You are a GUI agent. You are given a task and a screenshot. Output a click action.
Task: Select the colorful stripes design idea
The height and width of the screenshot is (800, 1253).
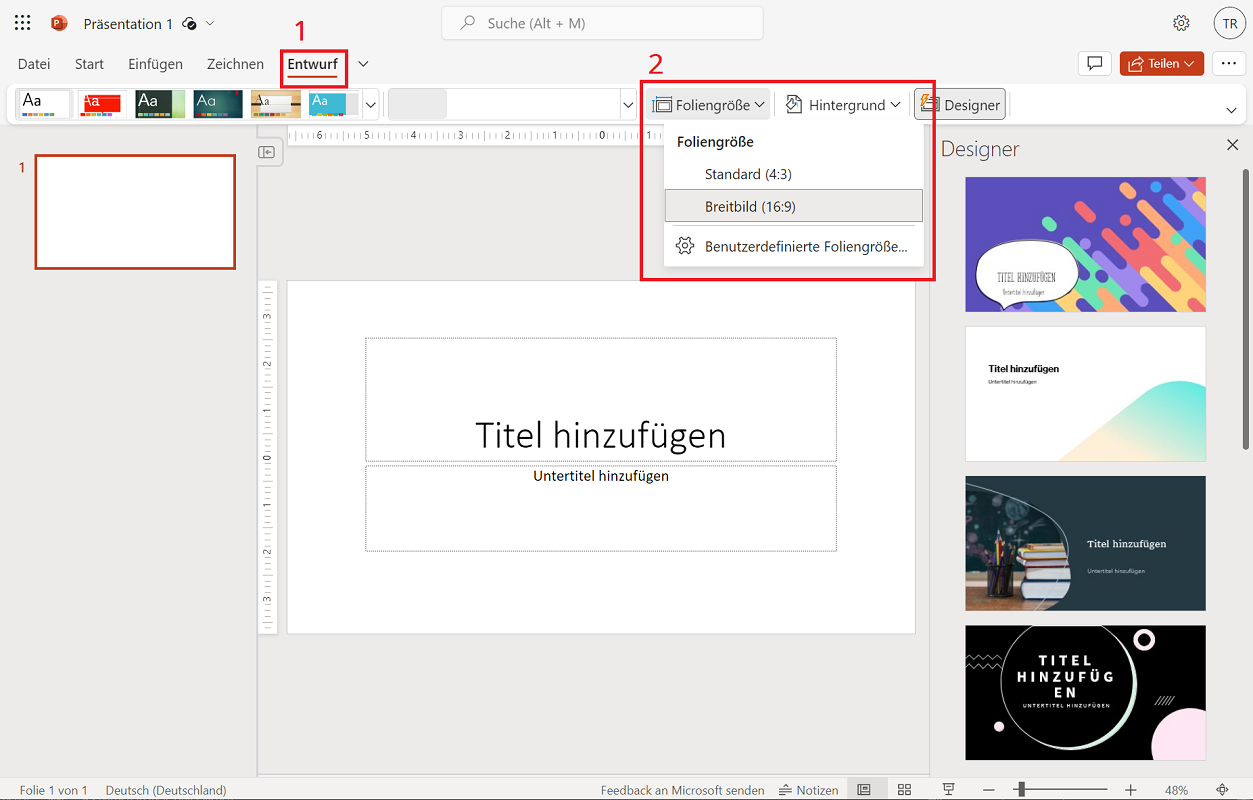pos(1085,244)
